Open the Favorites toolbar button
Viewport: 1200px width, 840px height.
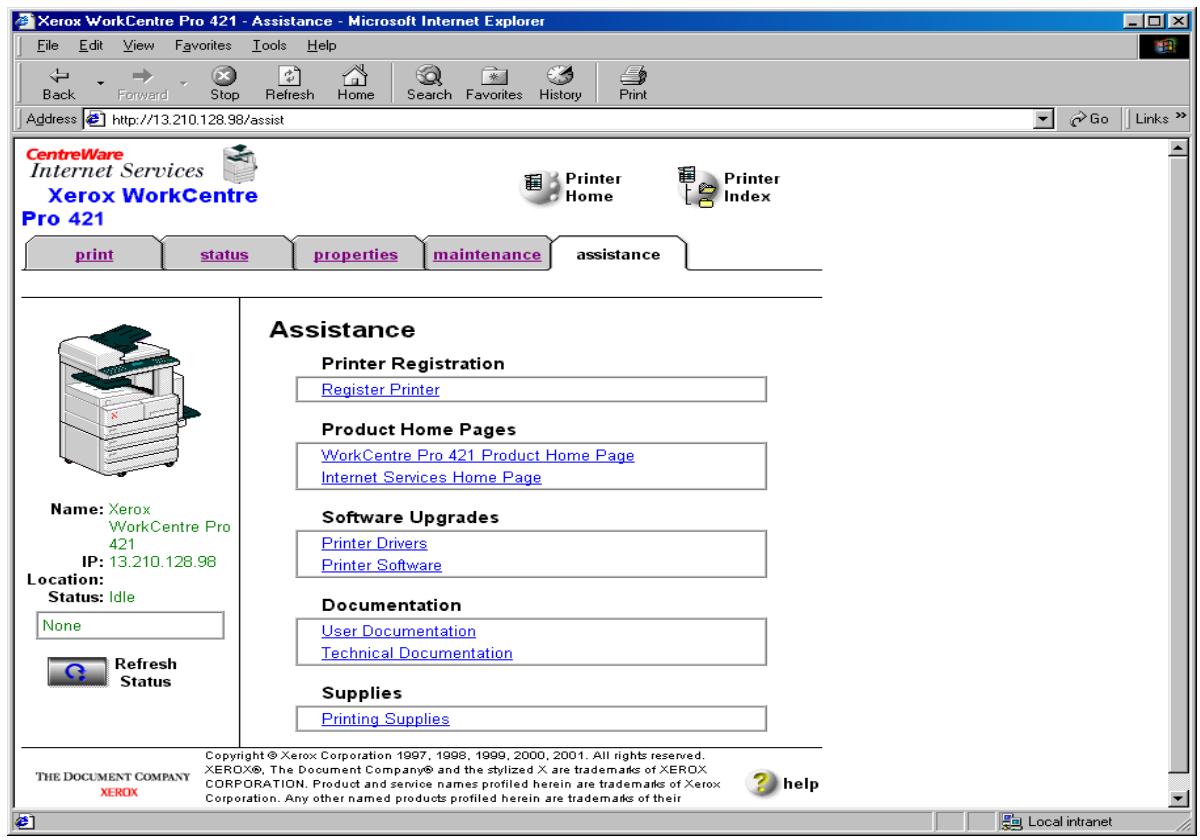(496, 84)
